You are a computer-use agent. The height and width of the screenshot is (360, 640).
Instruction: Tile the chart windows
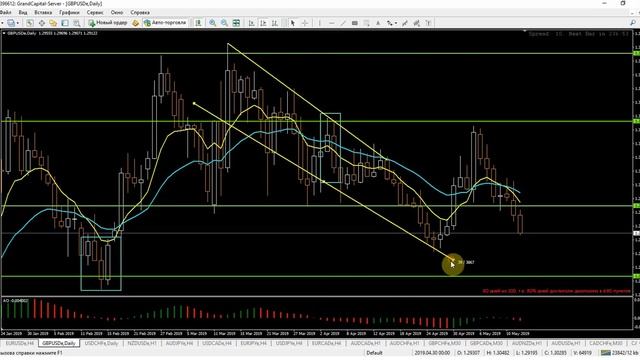point(236,23)
